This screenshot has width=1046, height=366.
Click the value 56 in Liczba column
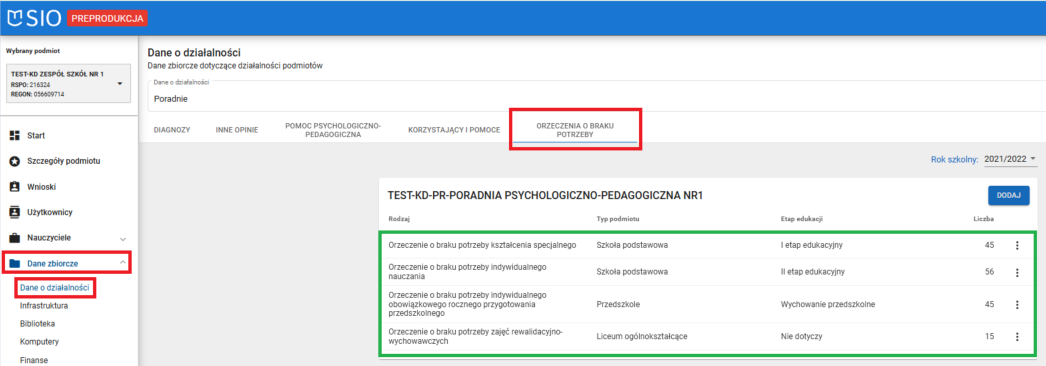(989, 272)
